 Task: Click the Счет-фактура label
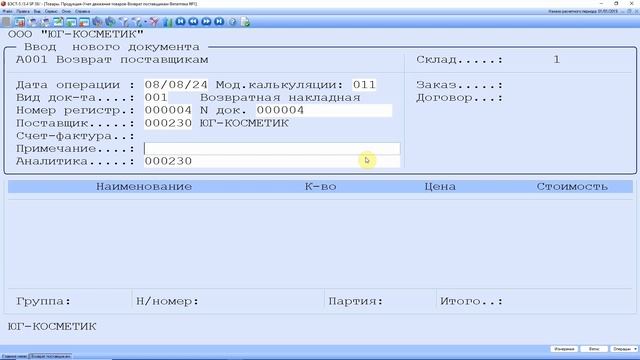pos(76,136)
